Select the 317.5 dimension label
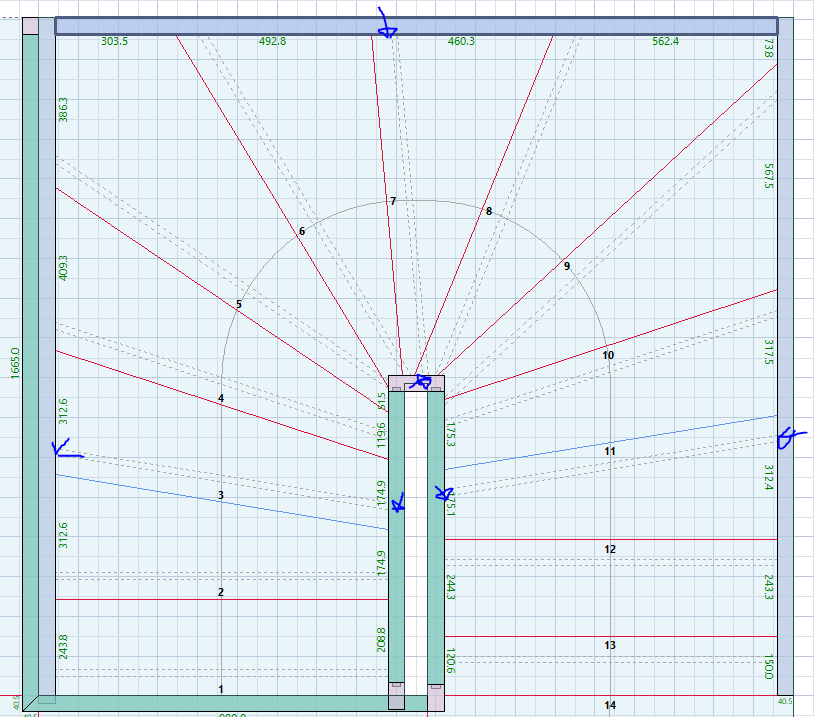Screen dimensions: 814x717 click(x=769, y=352)
